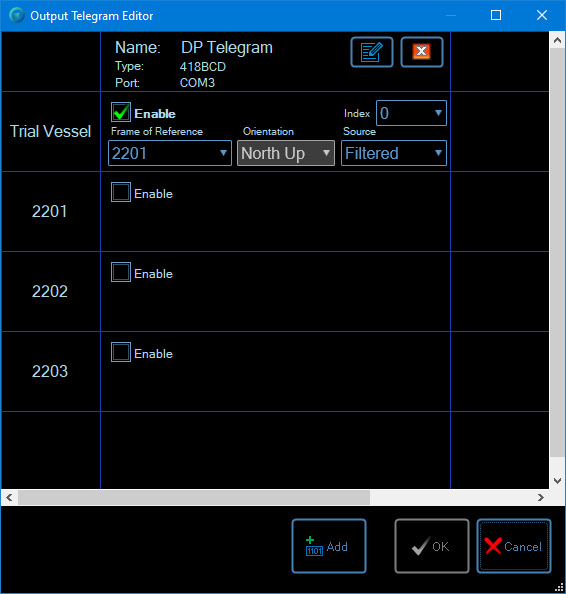Confirm with the OK button
Image resolution: width=566 pixels, height=594 pixels.
[432, 546]
